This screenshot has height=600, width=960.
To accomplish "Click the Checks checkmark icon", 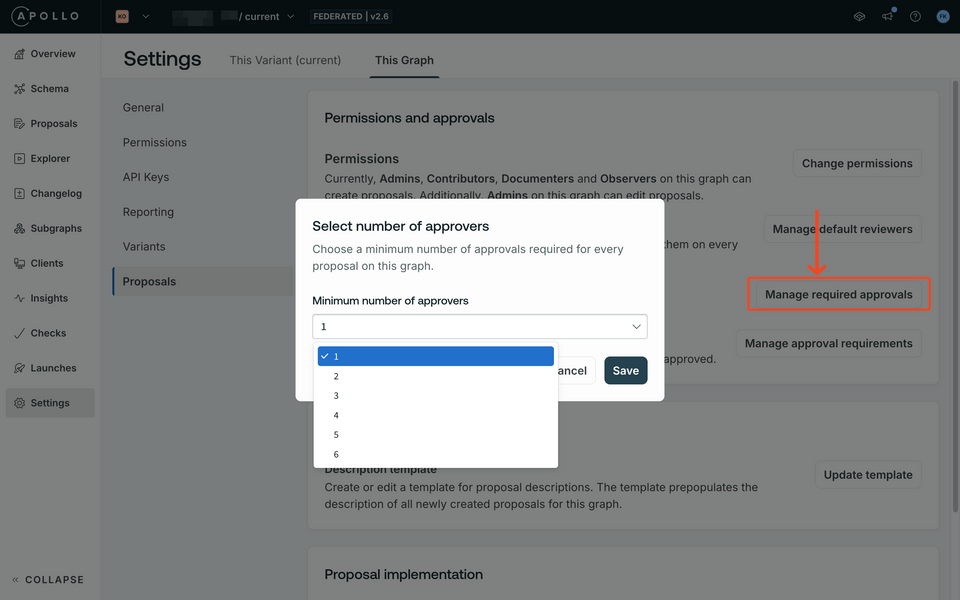I will point(20,333).
